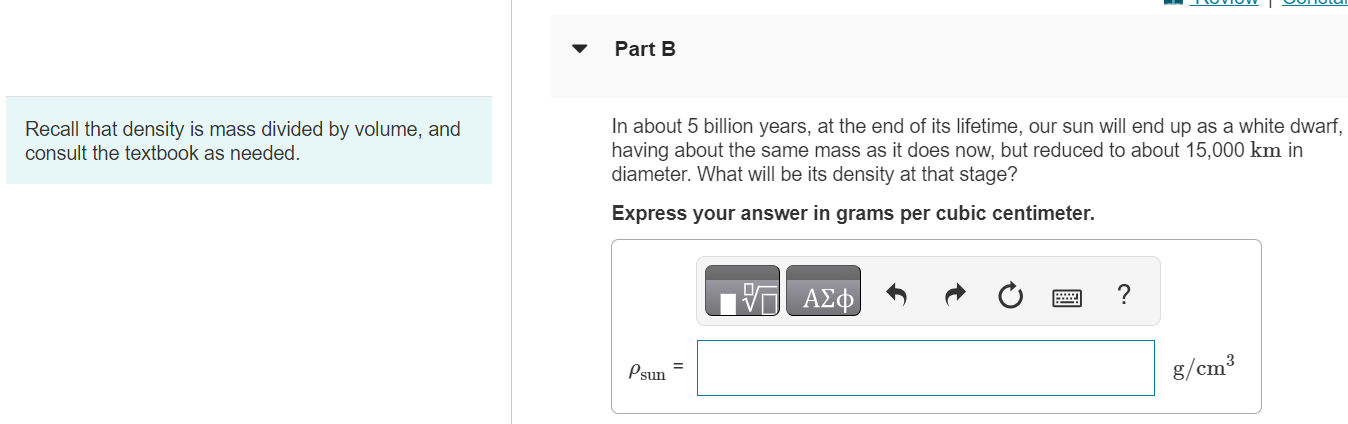Redo the last undone edit
The width and height of the screenshot is (1348, 424).
click(x=954, y=295)
